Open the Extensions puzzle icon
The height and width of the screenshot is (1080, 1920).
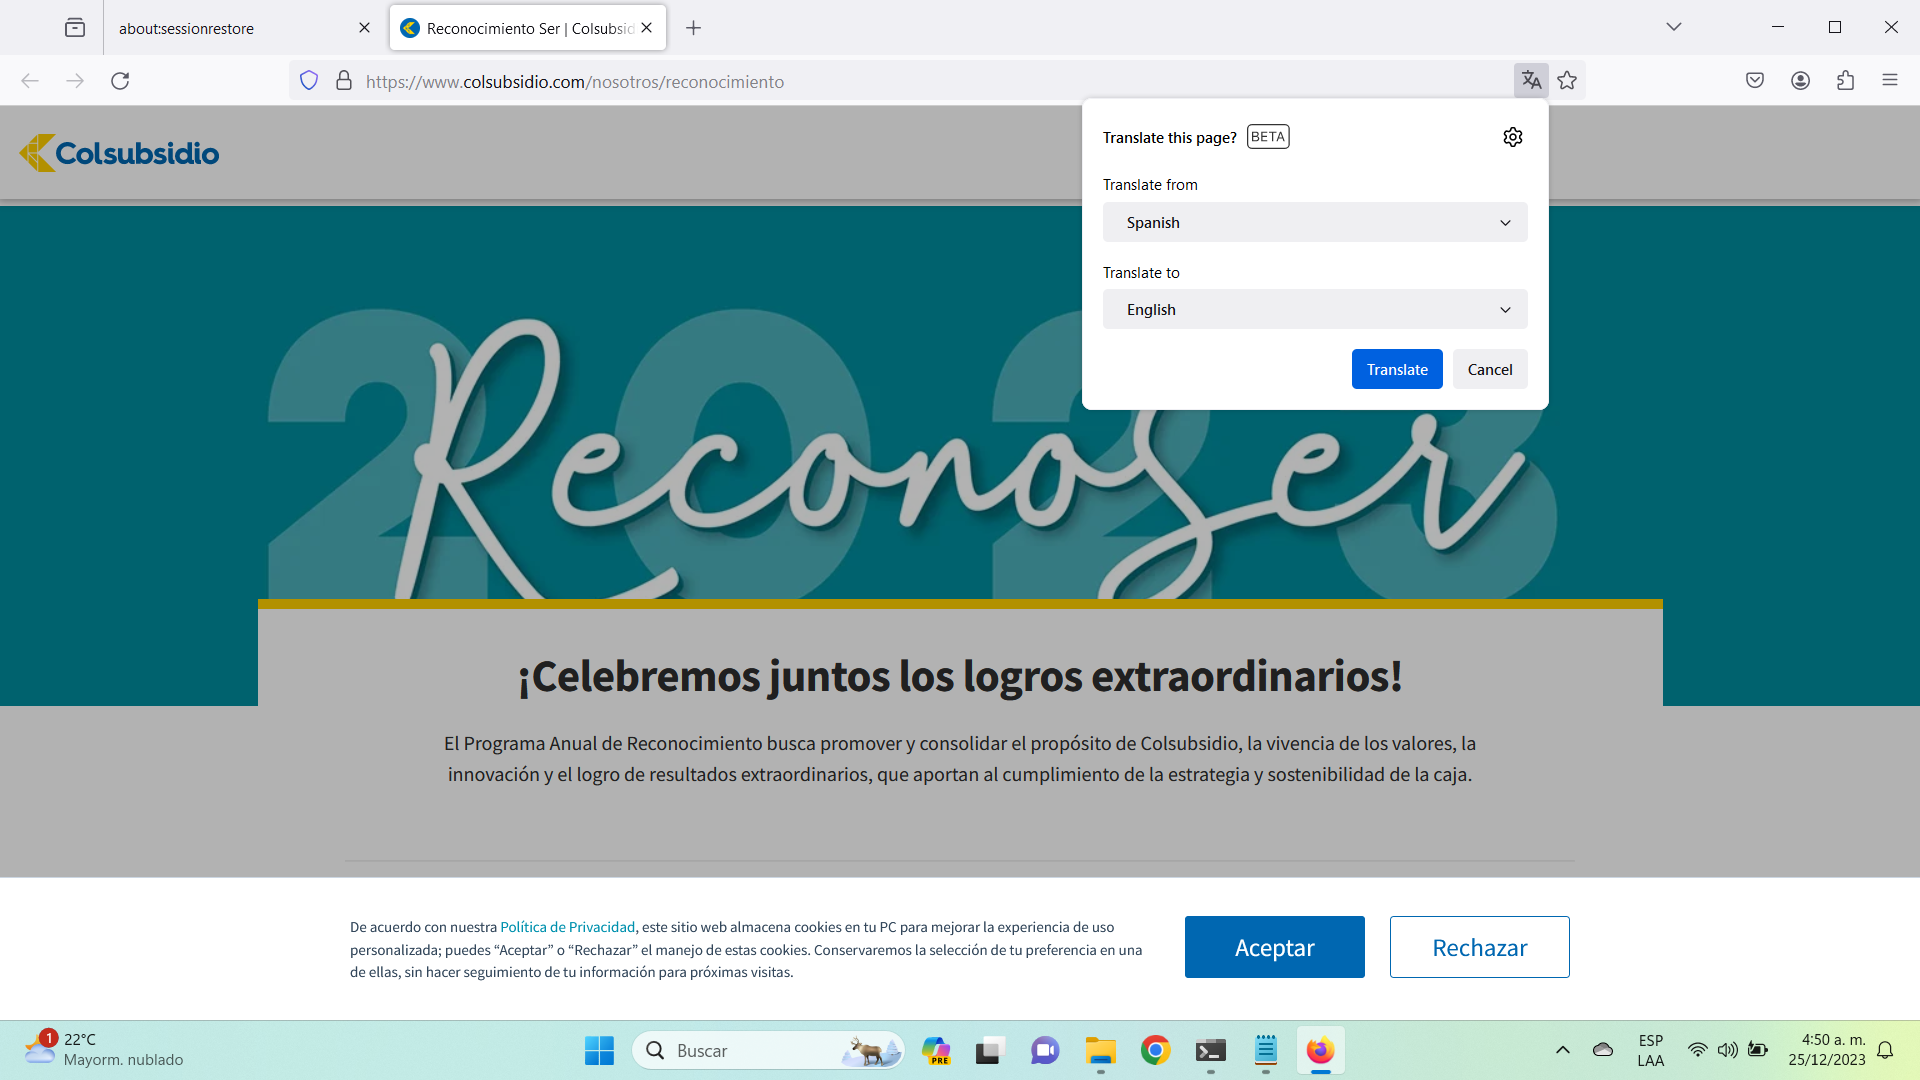point(1845,81)
